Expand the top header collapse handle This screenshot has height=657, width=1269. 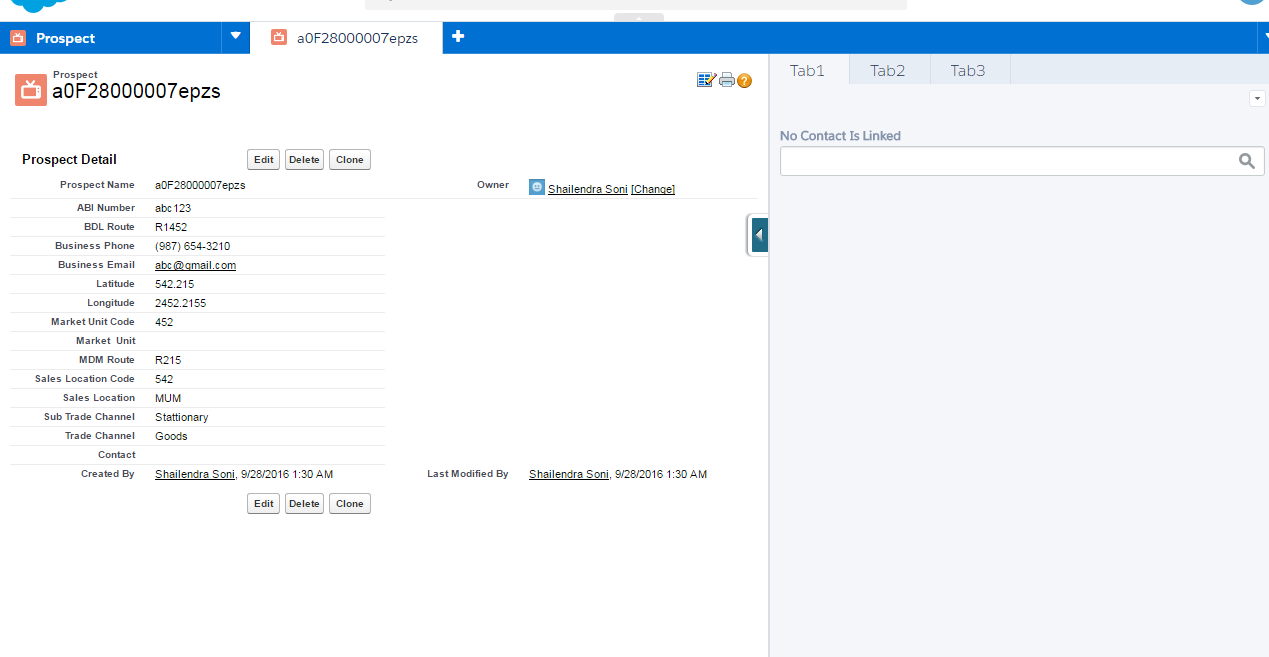click(639, 17)
